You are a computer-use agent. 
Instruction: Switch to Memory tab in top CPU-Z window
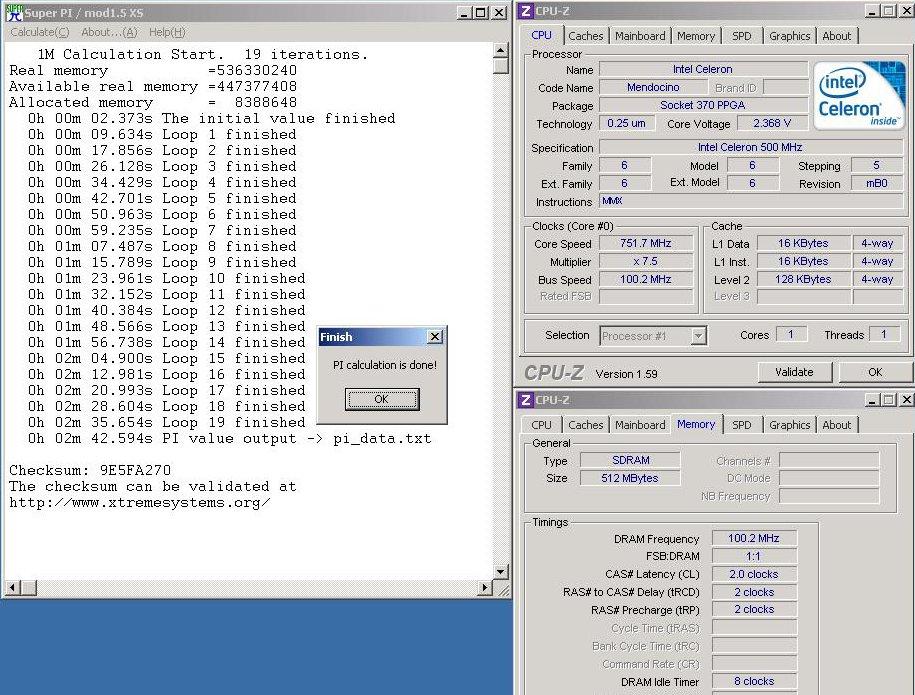point(696,36)
